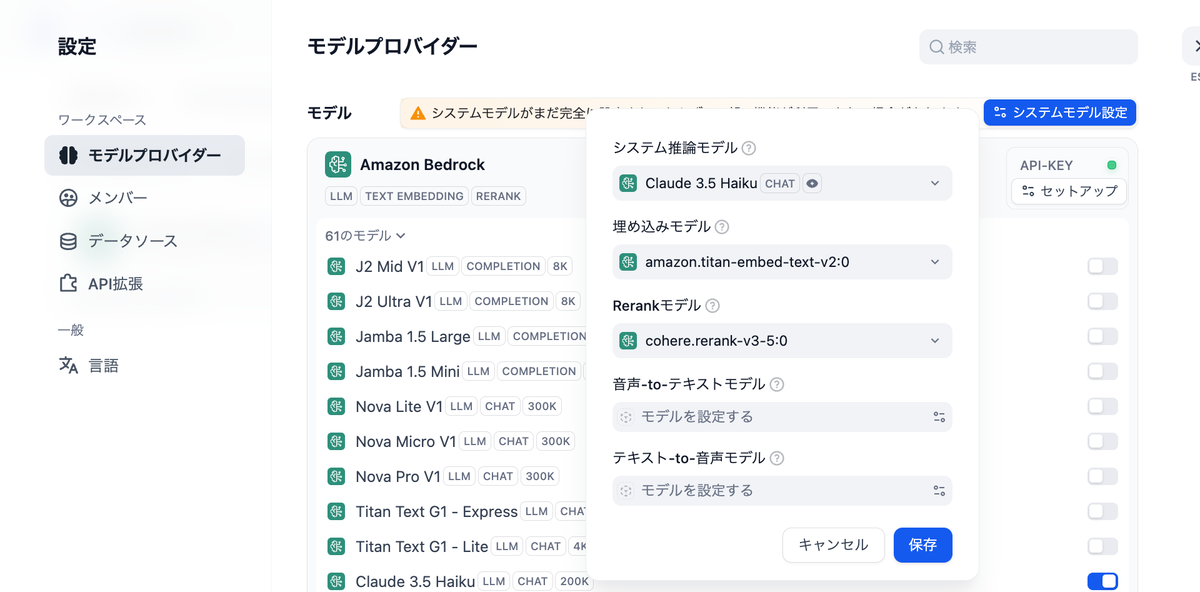Click the settings sliders icon in テキスト-to-音声モデル field
1200x592 pixels.
pyautogui.click(x=939, y=490)
